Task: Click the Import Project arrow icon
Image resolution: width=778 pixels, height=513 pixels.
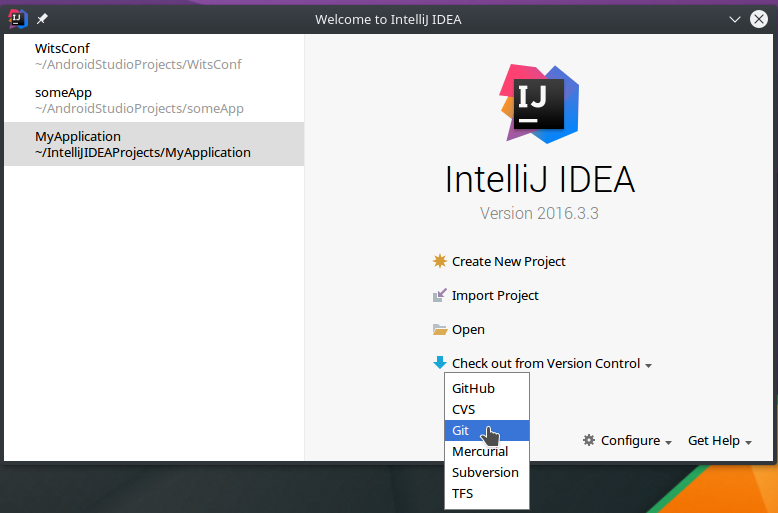Action: pos(440,295)
